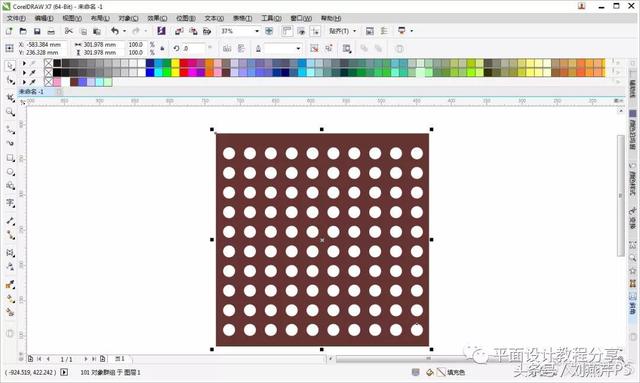640x383 pixels.
Task: Choose the Crop tool in toolbox
Action: click(10, 98)
